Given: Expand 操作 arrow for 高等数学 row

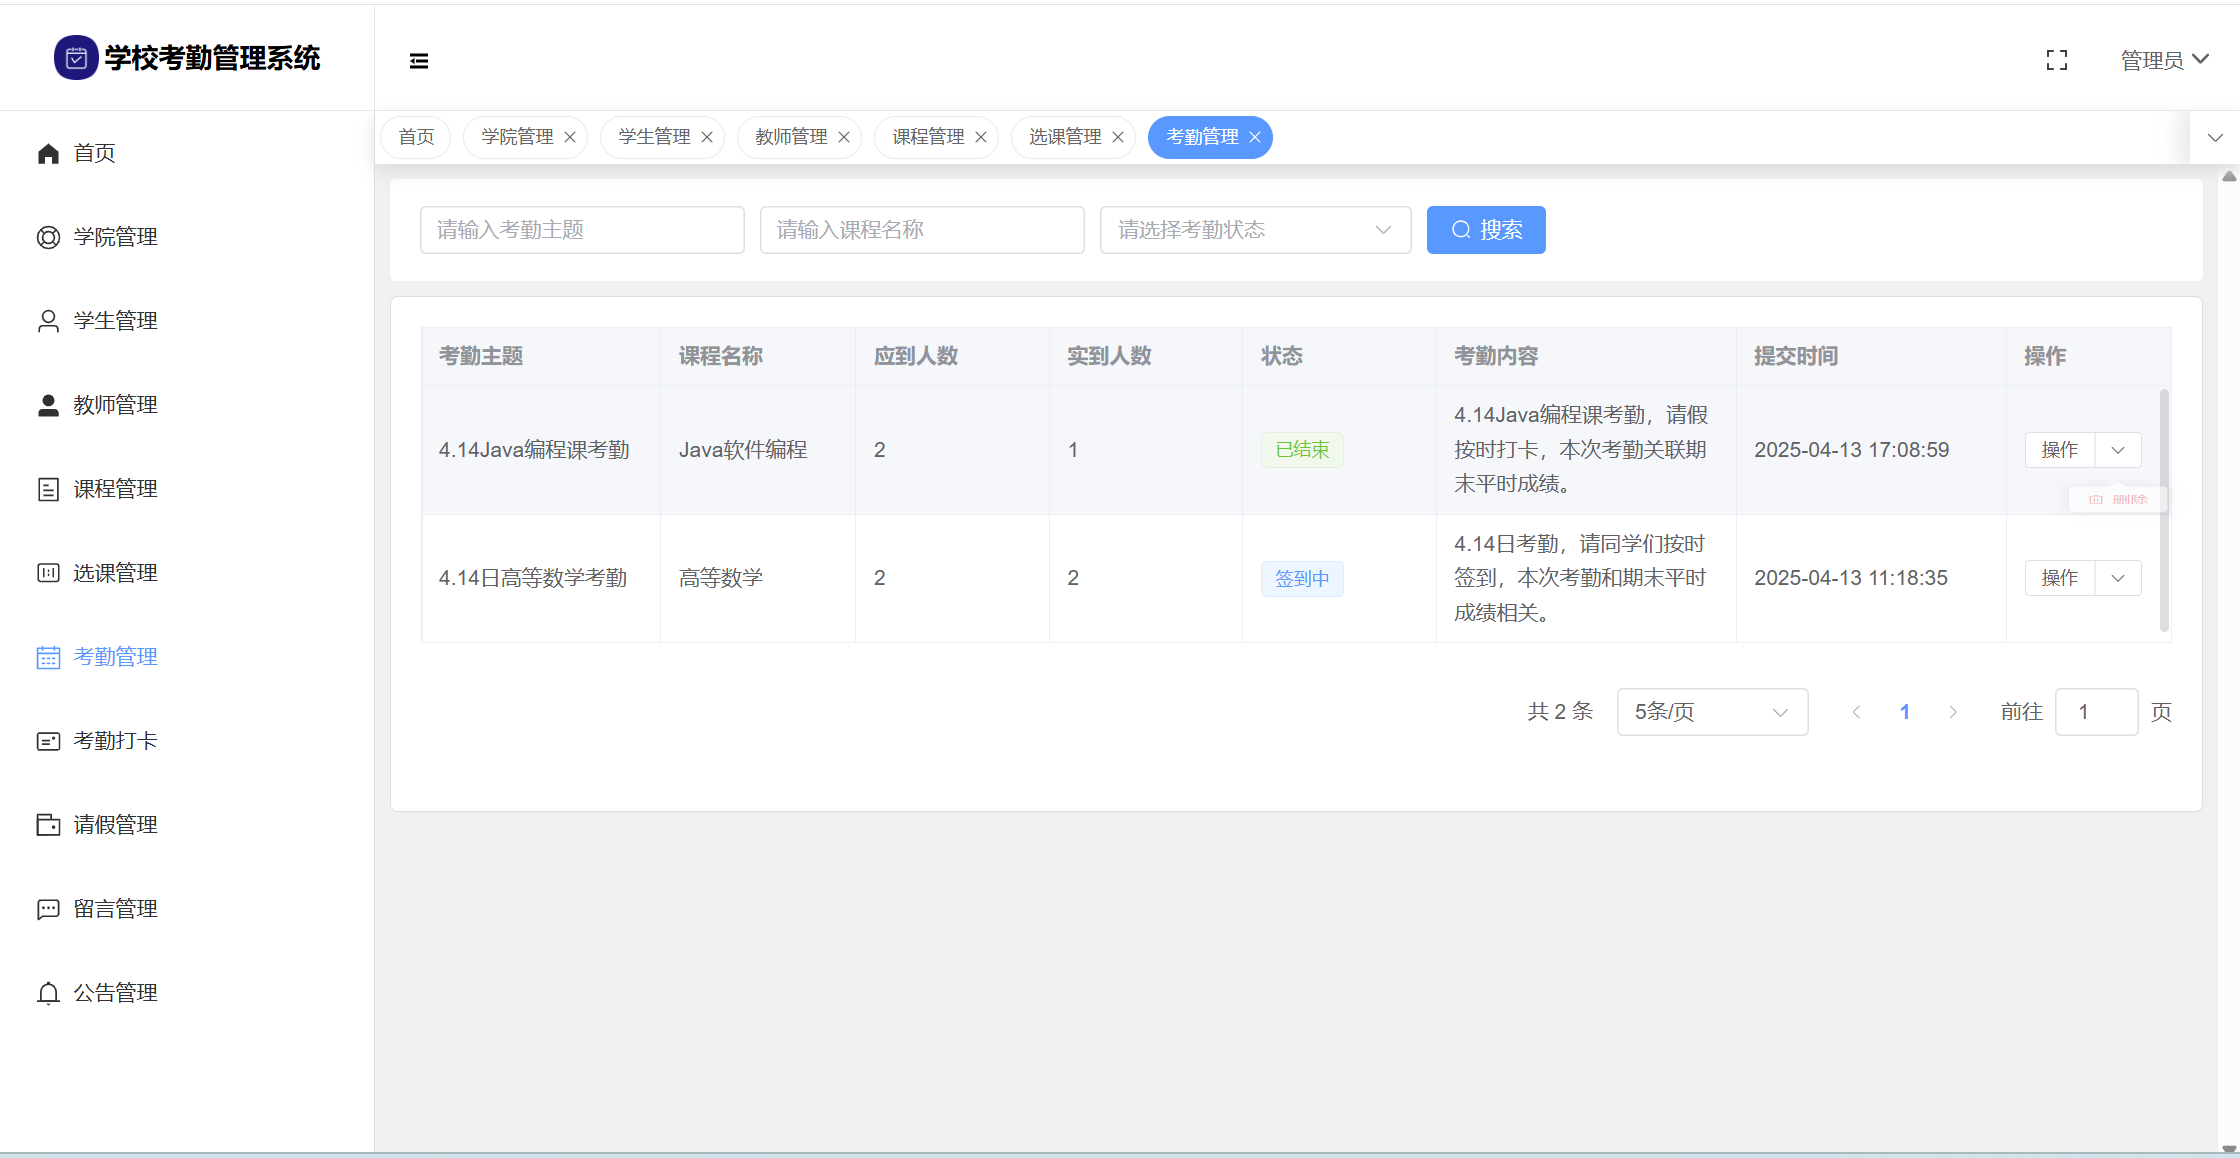Looking at the screenshot, I should 2118,578.
